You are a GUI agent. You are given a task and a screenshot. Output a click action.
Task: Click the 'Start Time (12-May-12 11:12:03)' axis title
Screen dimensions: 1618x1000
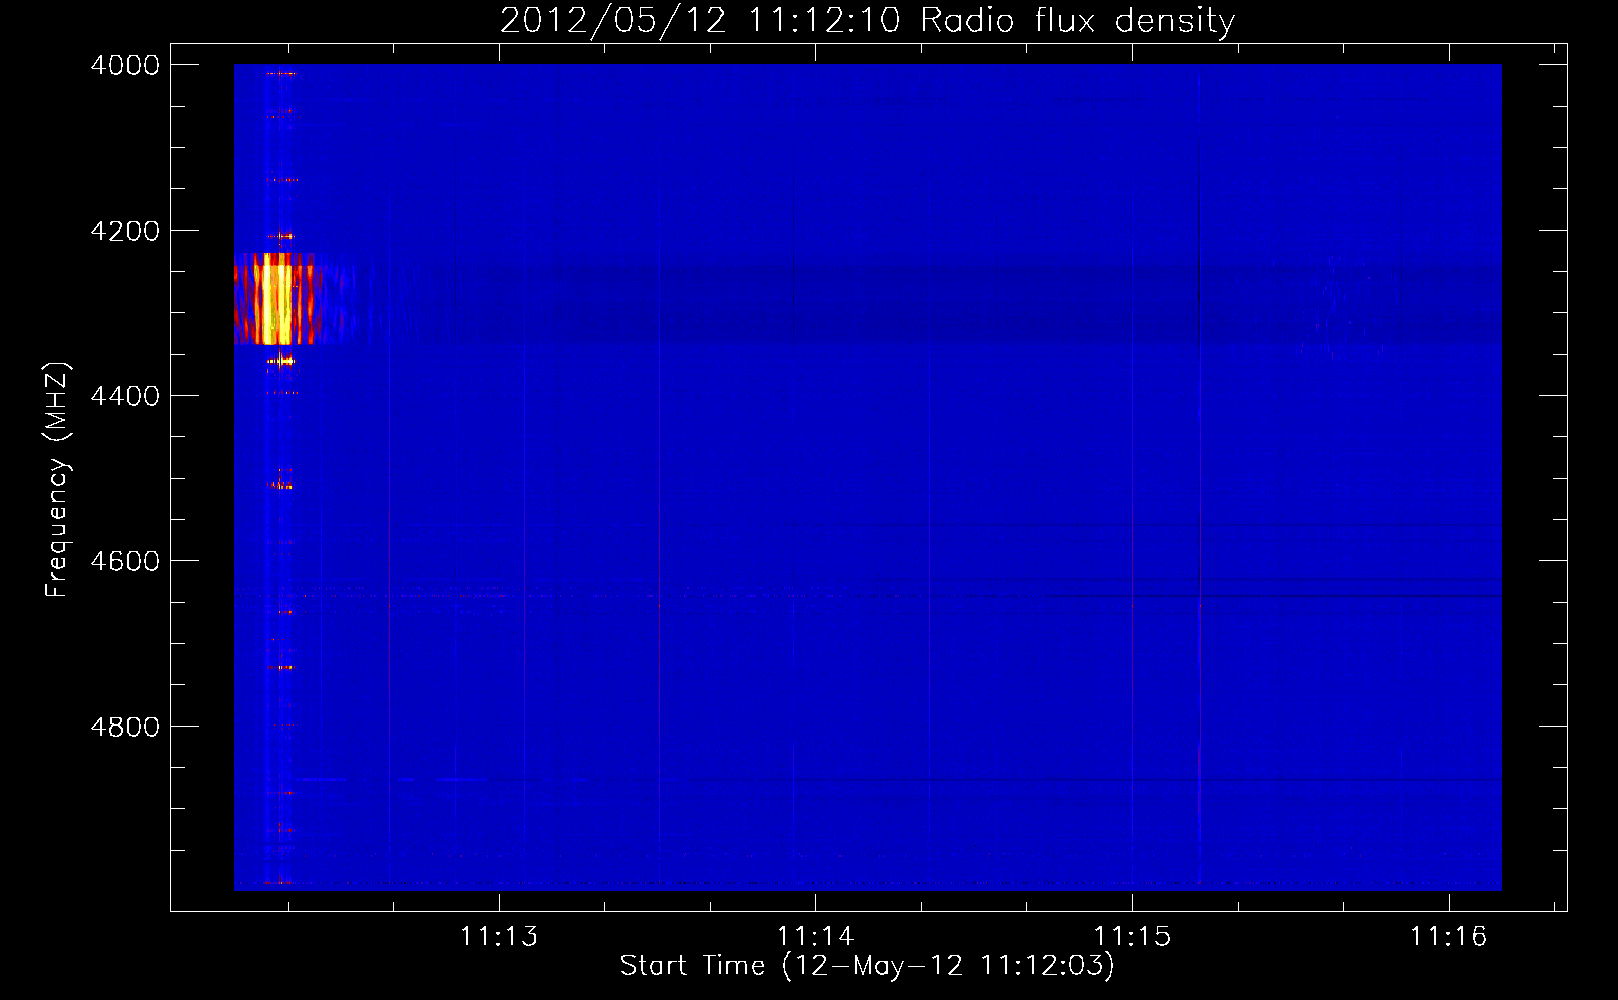click(867, 966)
